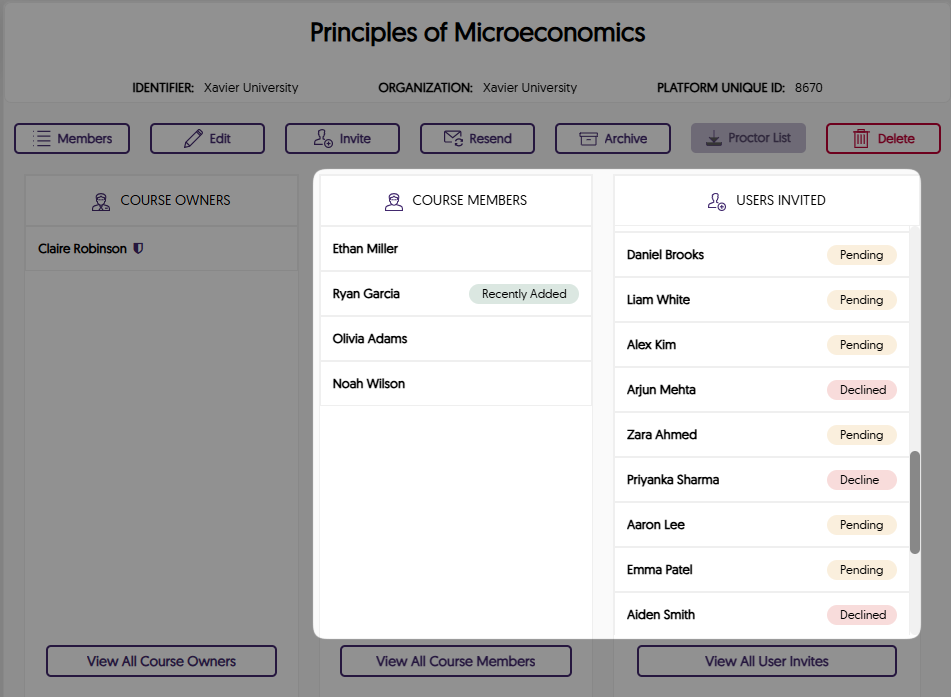Click the invite icon beside USERS INVITED

click(x=716, y=201)
